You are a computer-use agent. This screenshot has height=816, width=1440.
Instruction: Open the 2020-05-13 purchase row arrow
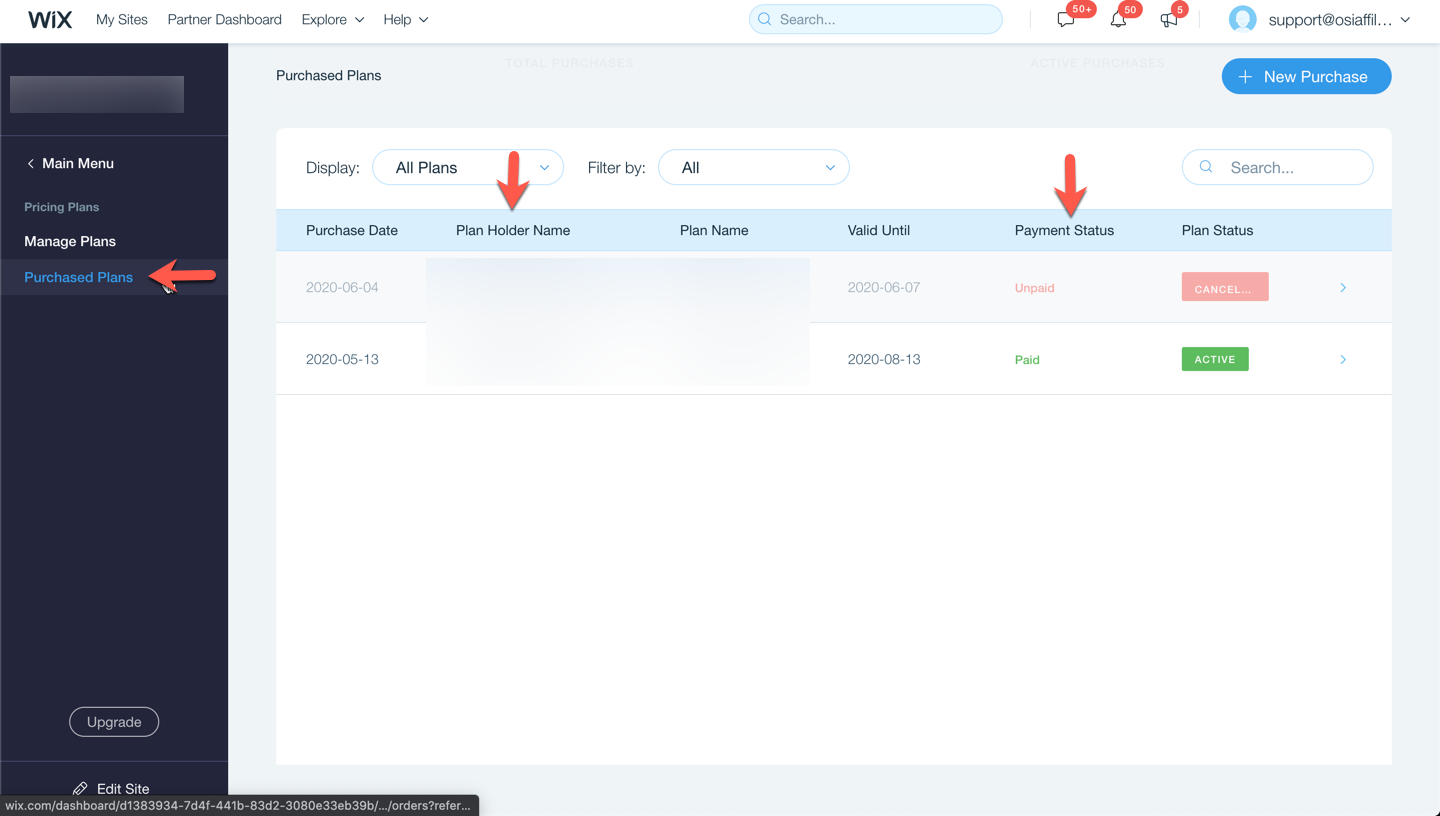1343,359
